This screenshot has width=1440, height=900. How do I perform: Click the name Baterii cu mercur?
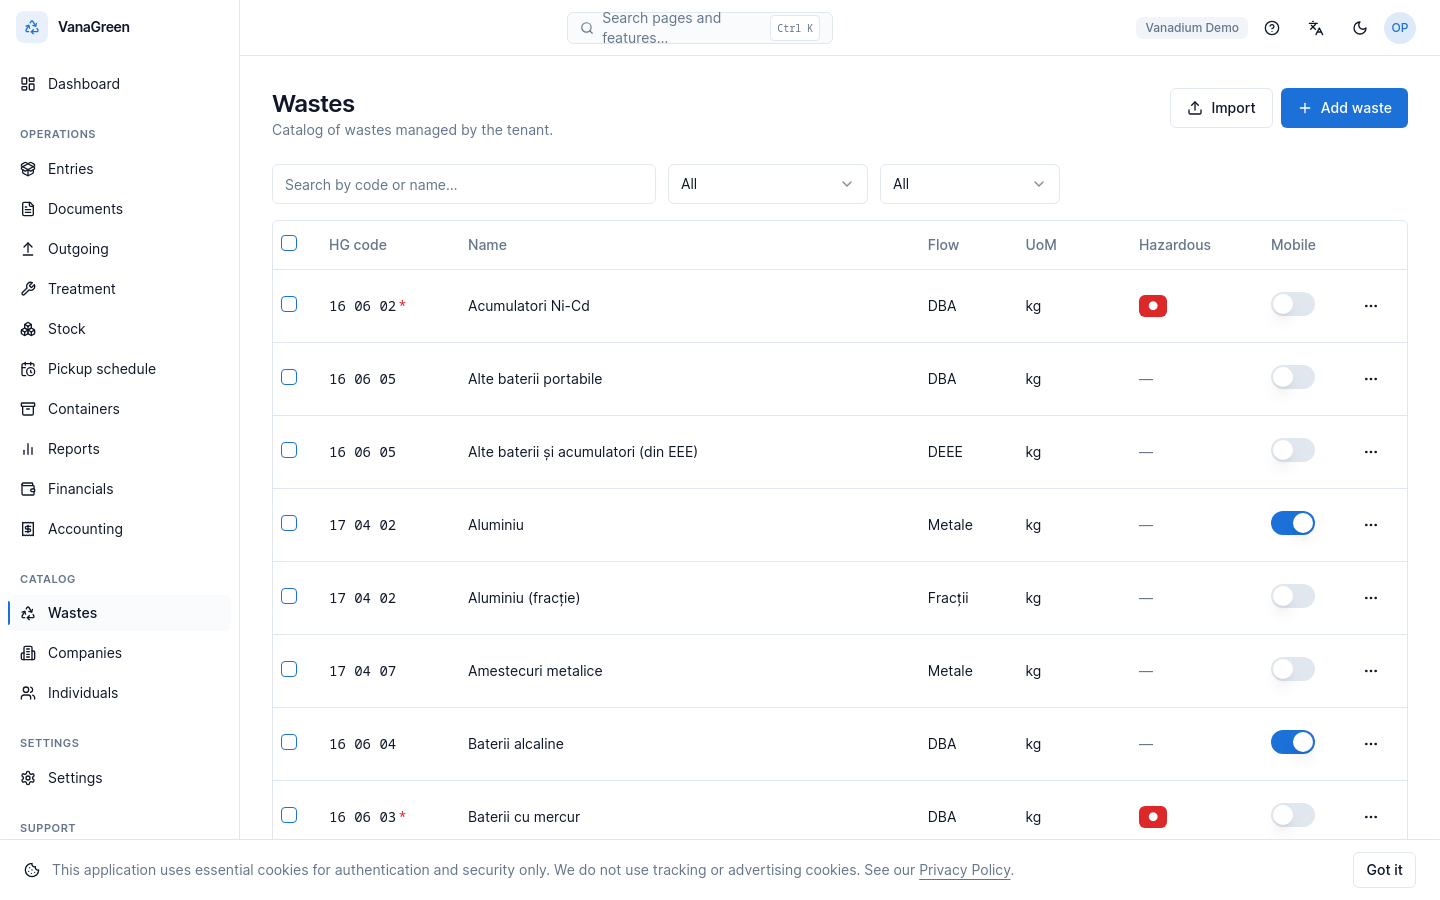[x=524, y=817]
